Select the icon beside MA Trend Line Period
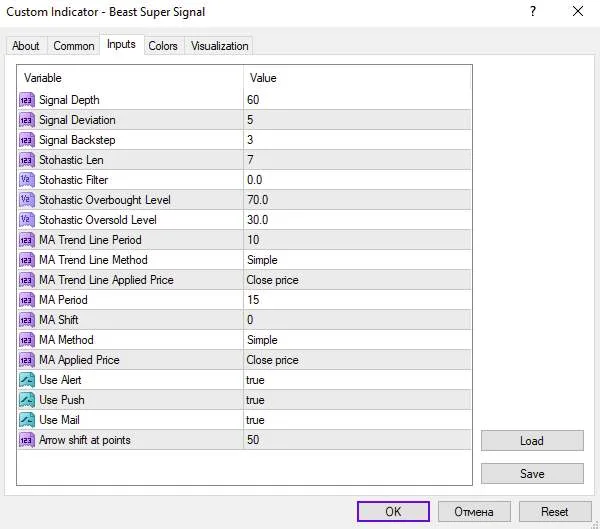Viewport: 600px width, 529px height. click(27, 240)
